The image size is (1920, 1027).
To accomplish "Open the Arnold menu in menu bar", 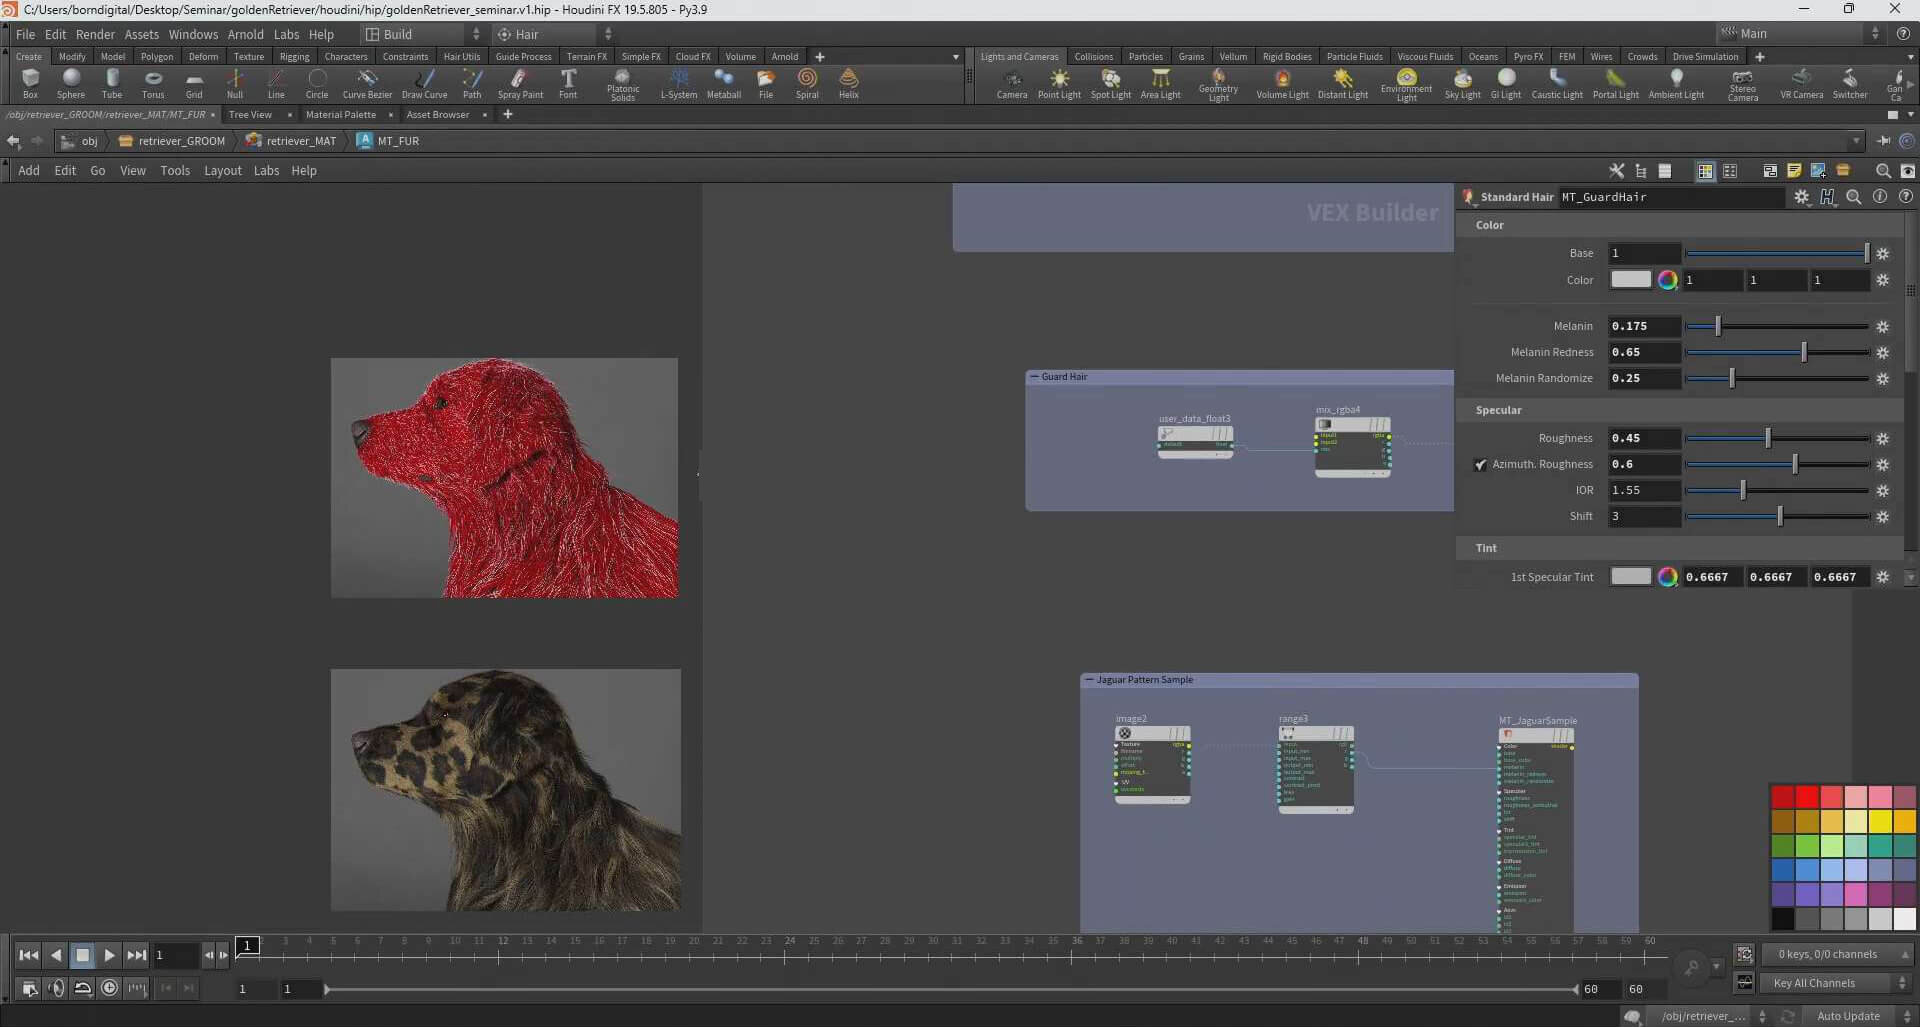I will click(245, 34).
